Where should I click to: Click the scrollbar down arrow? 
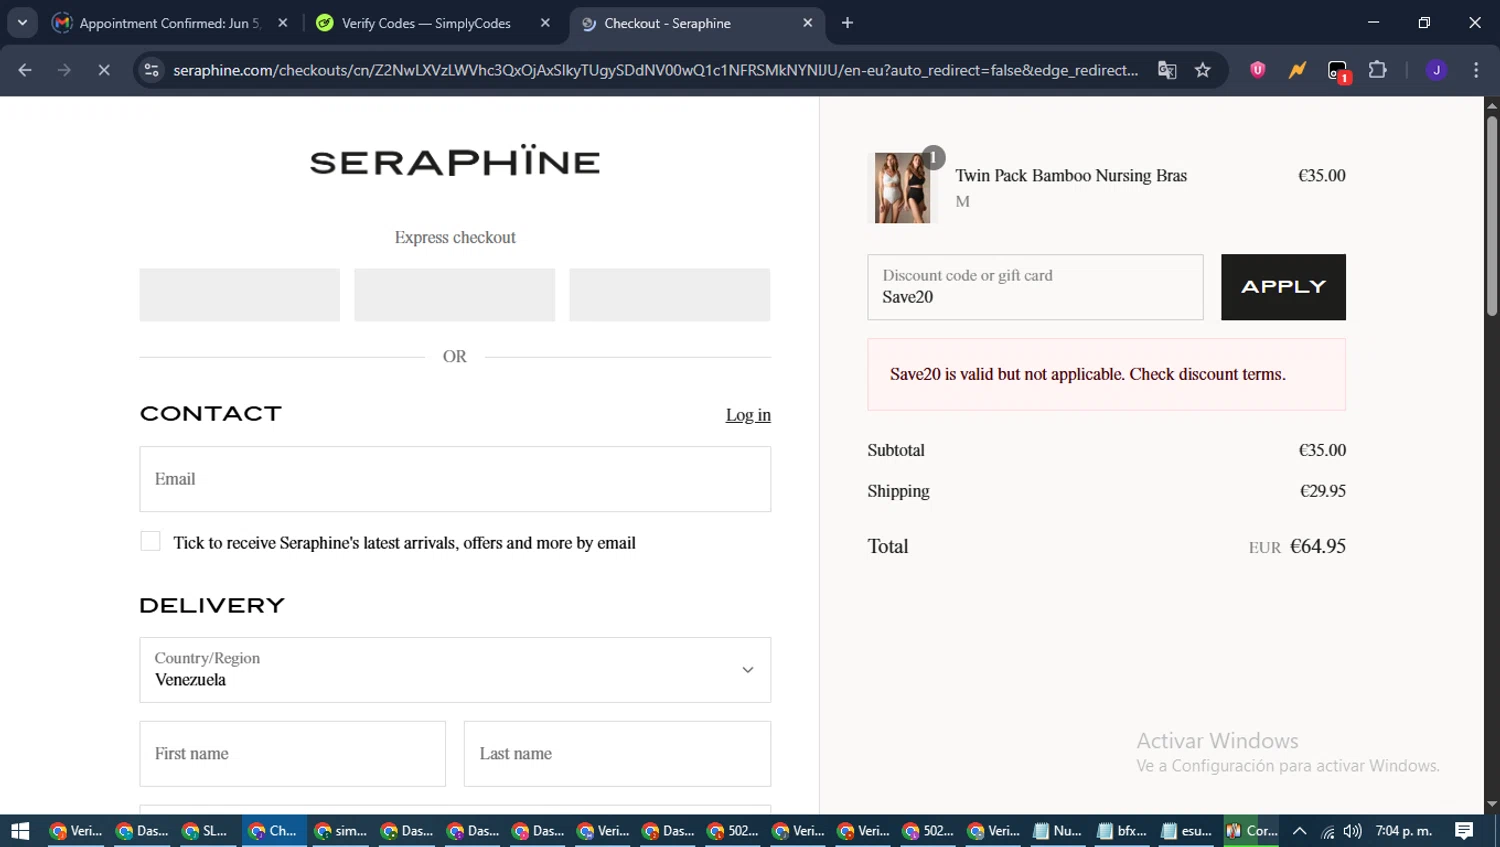pos(1491,805)
